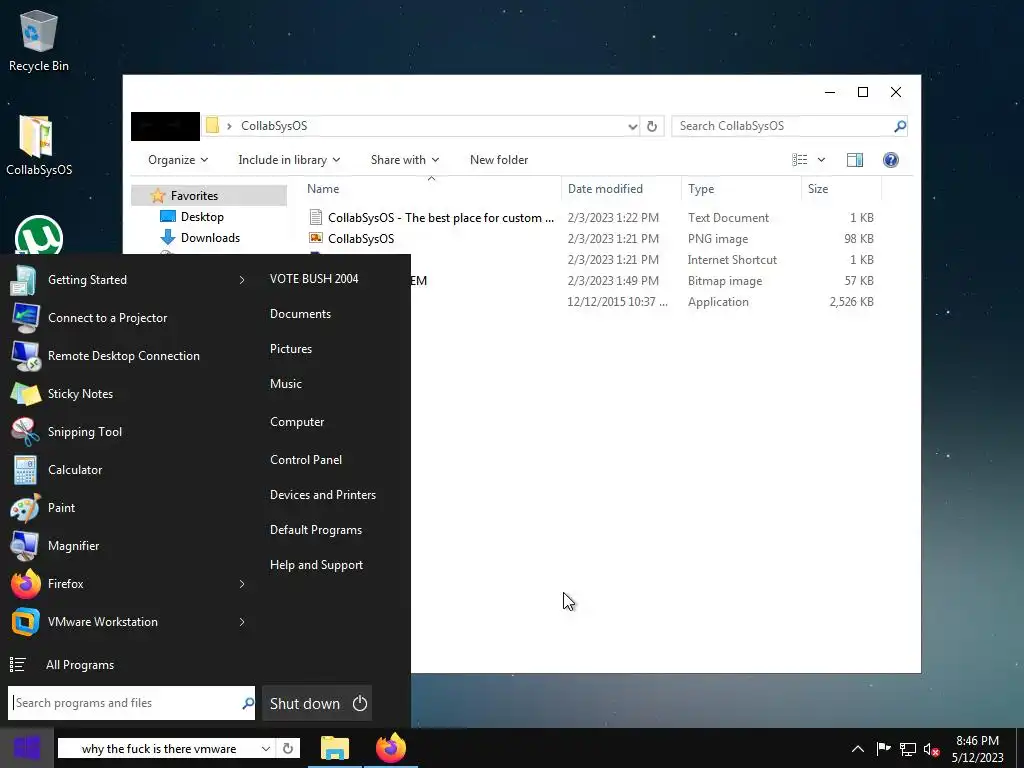
Task: Open File Explorer from the taskbar
Action: 334,748
